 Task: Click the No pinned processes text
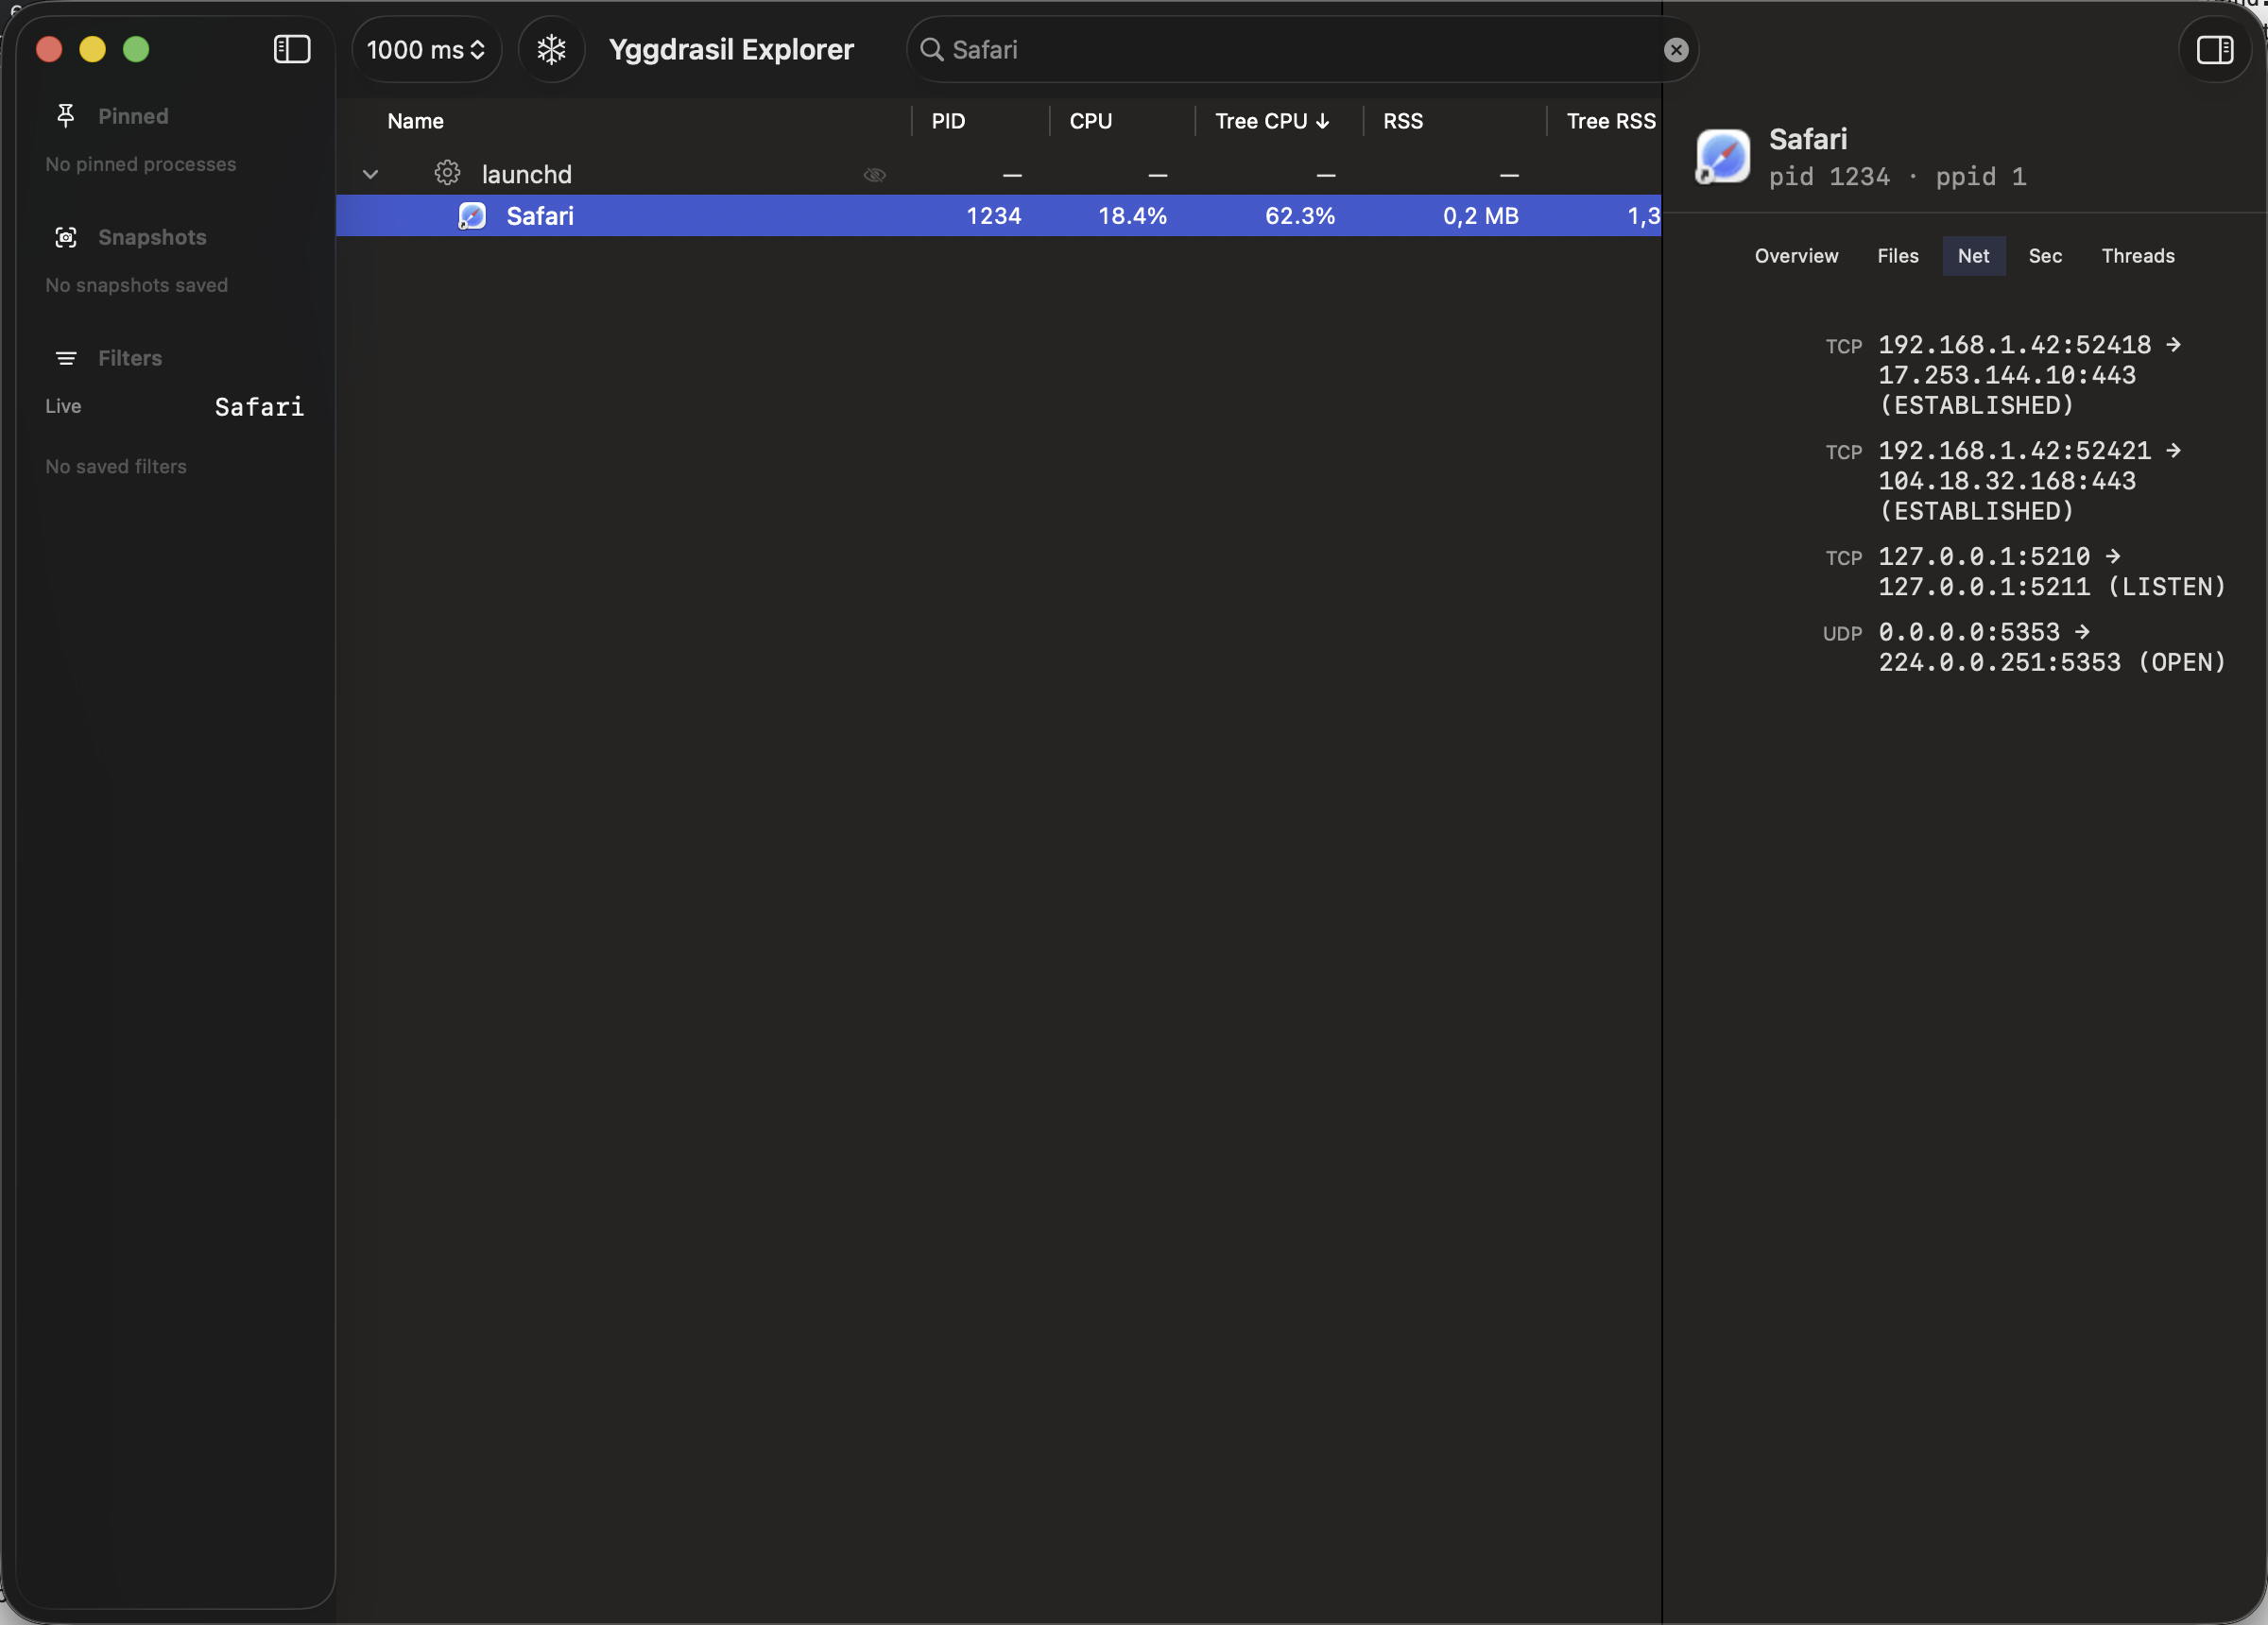pyautogui.click(x=141, y=164)
